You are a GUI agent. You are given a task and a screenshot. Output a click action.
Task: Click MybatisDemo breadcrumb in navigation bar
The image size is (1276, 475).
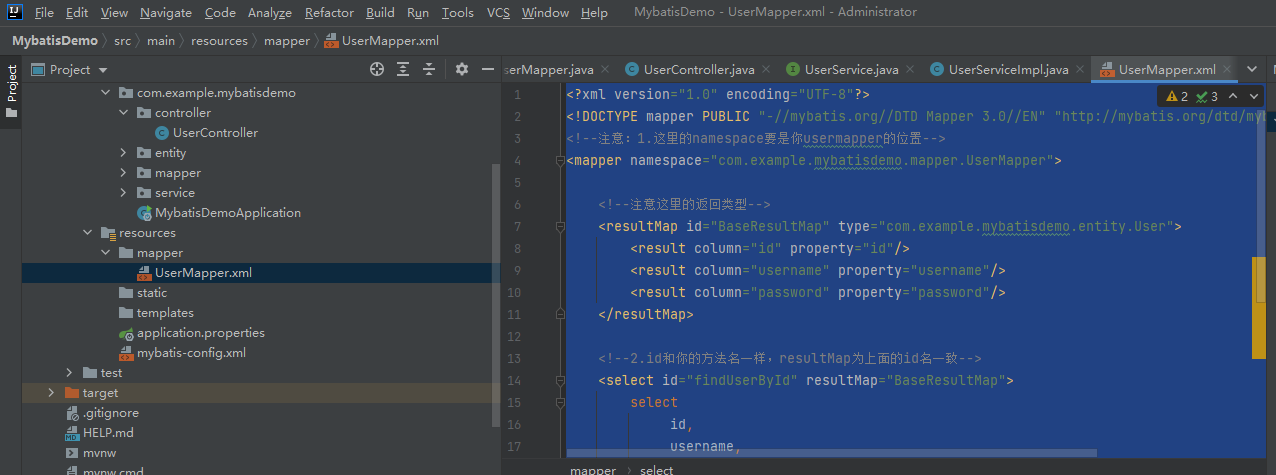click(55, 41)
